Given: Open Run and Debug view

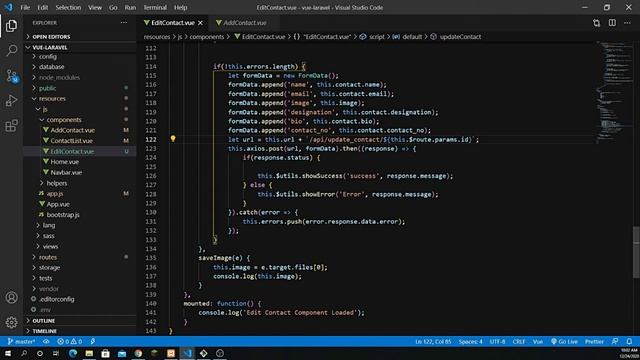Looking at the screenshot, I should 11,100.
